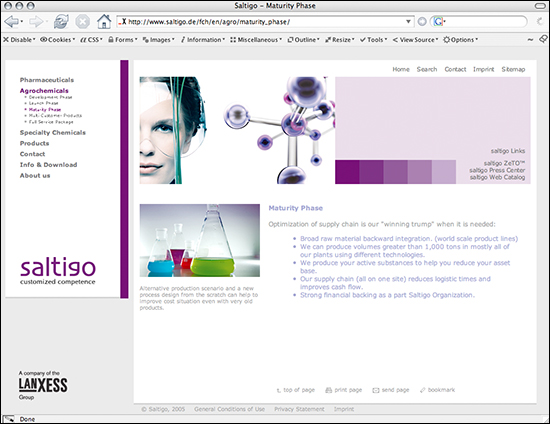Click the top of page arrow icon
The height and width of the screenshot is (424, 550).
pos(279,390)
